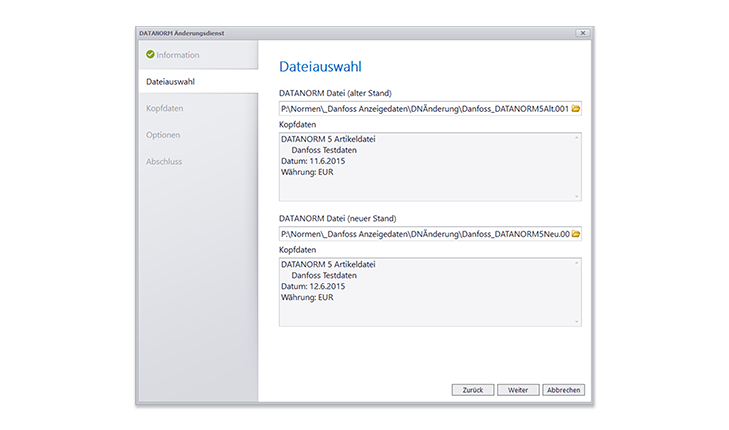Screen dimensions: 729x430
Task: Click the 'DATANORM Datei (neuer Stand)' label
Action: [x=338, y=218]
